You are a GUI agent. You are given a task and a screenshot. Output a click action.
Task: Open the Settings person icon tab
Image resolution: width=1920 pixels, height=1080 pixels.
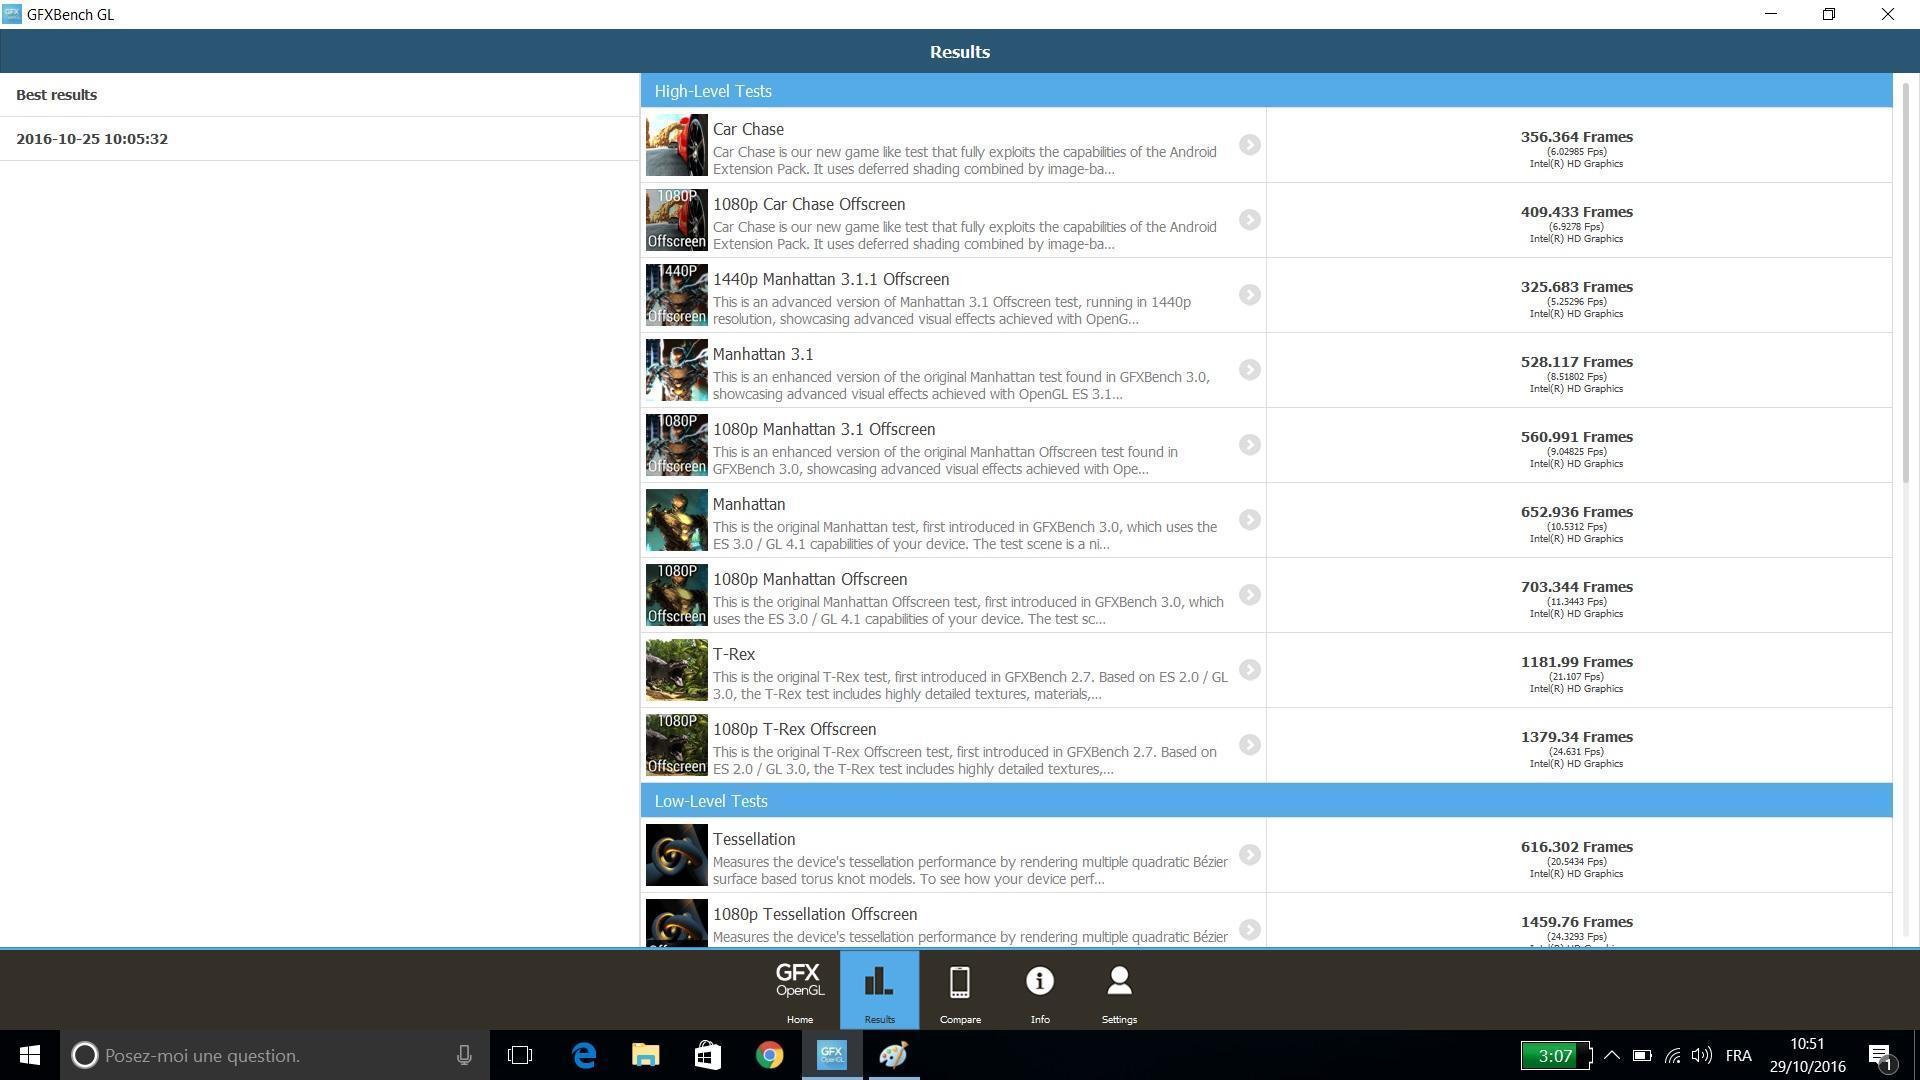(x=1119, y=990)
